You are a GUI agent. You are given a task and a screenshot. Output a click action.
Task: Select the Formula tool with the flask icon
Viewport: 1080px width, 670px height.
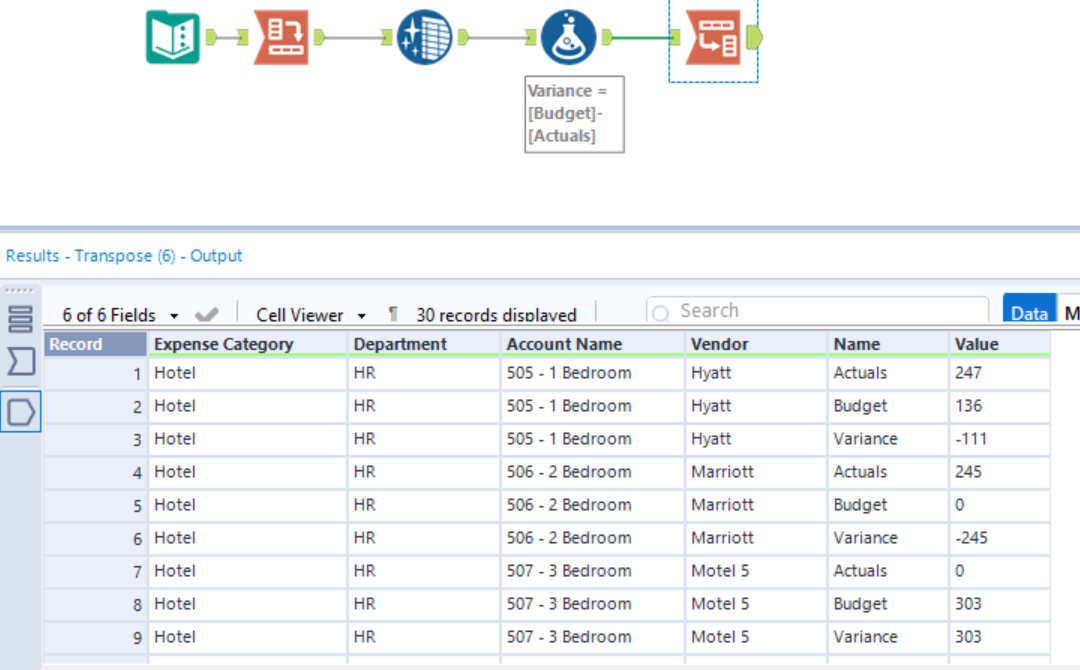pyautogui.click(x=568, y=35)
